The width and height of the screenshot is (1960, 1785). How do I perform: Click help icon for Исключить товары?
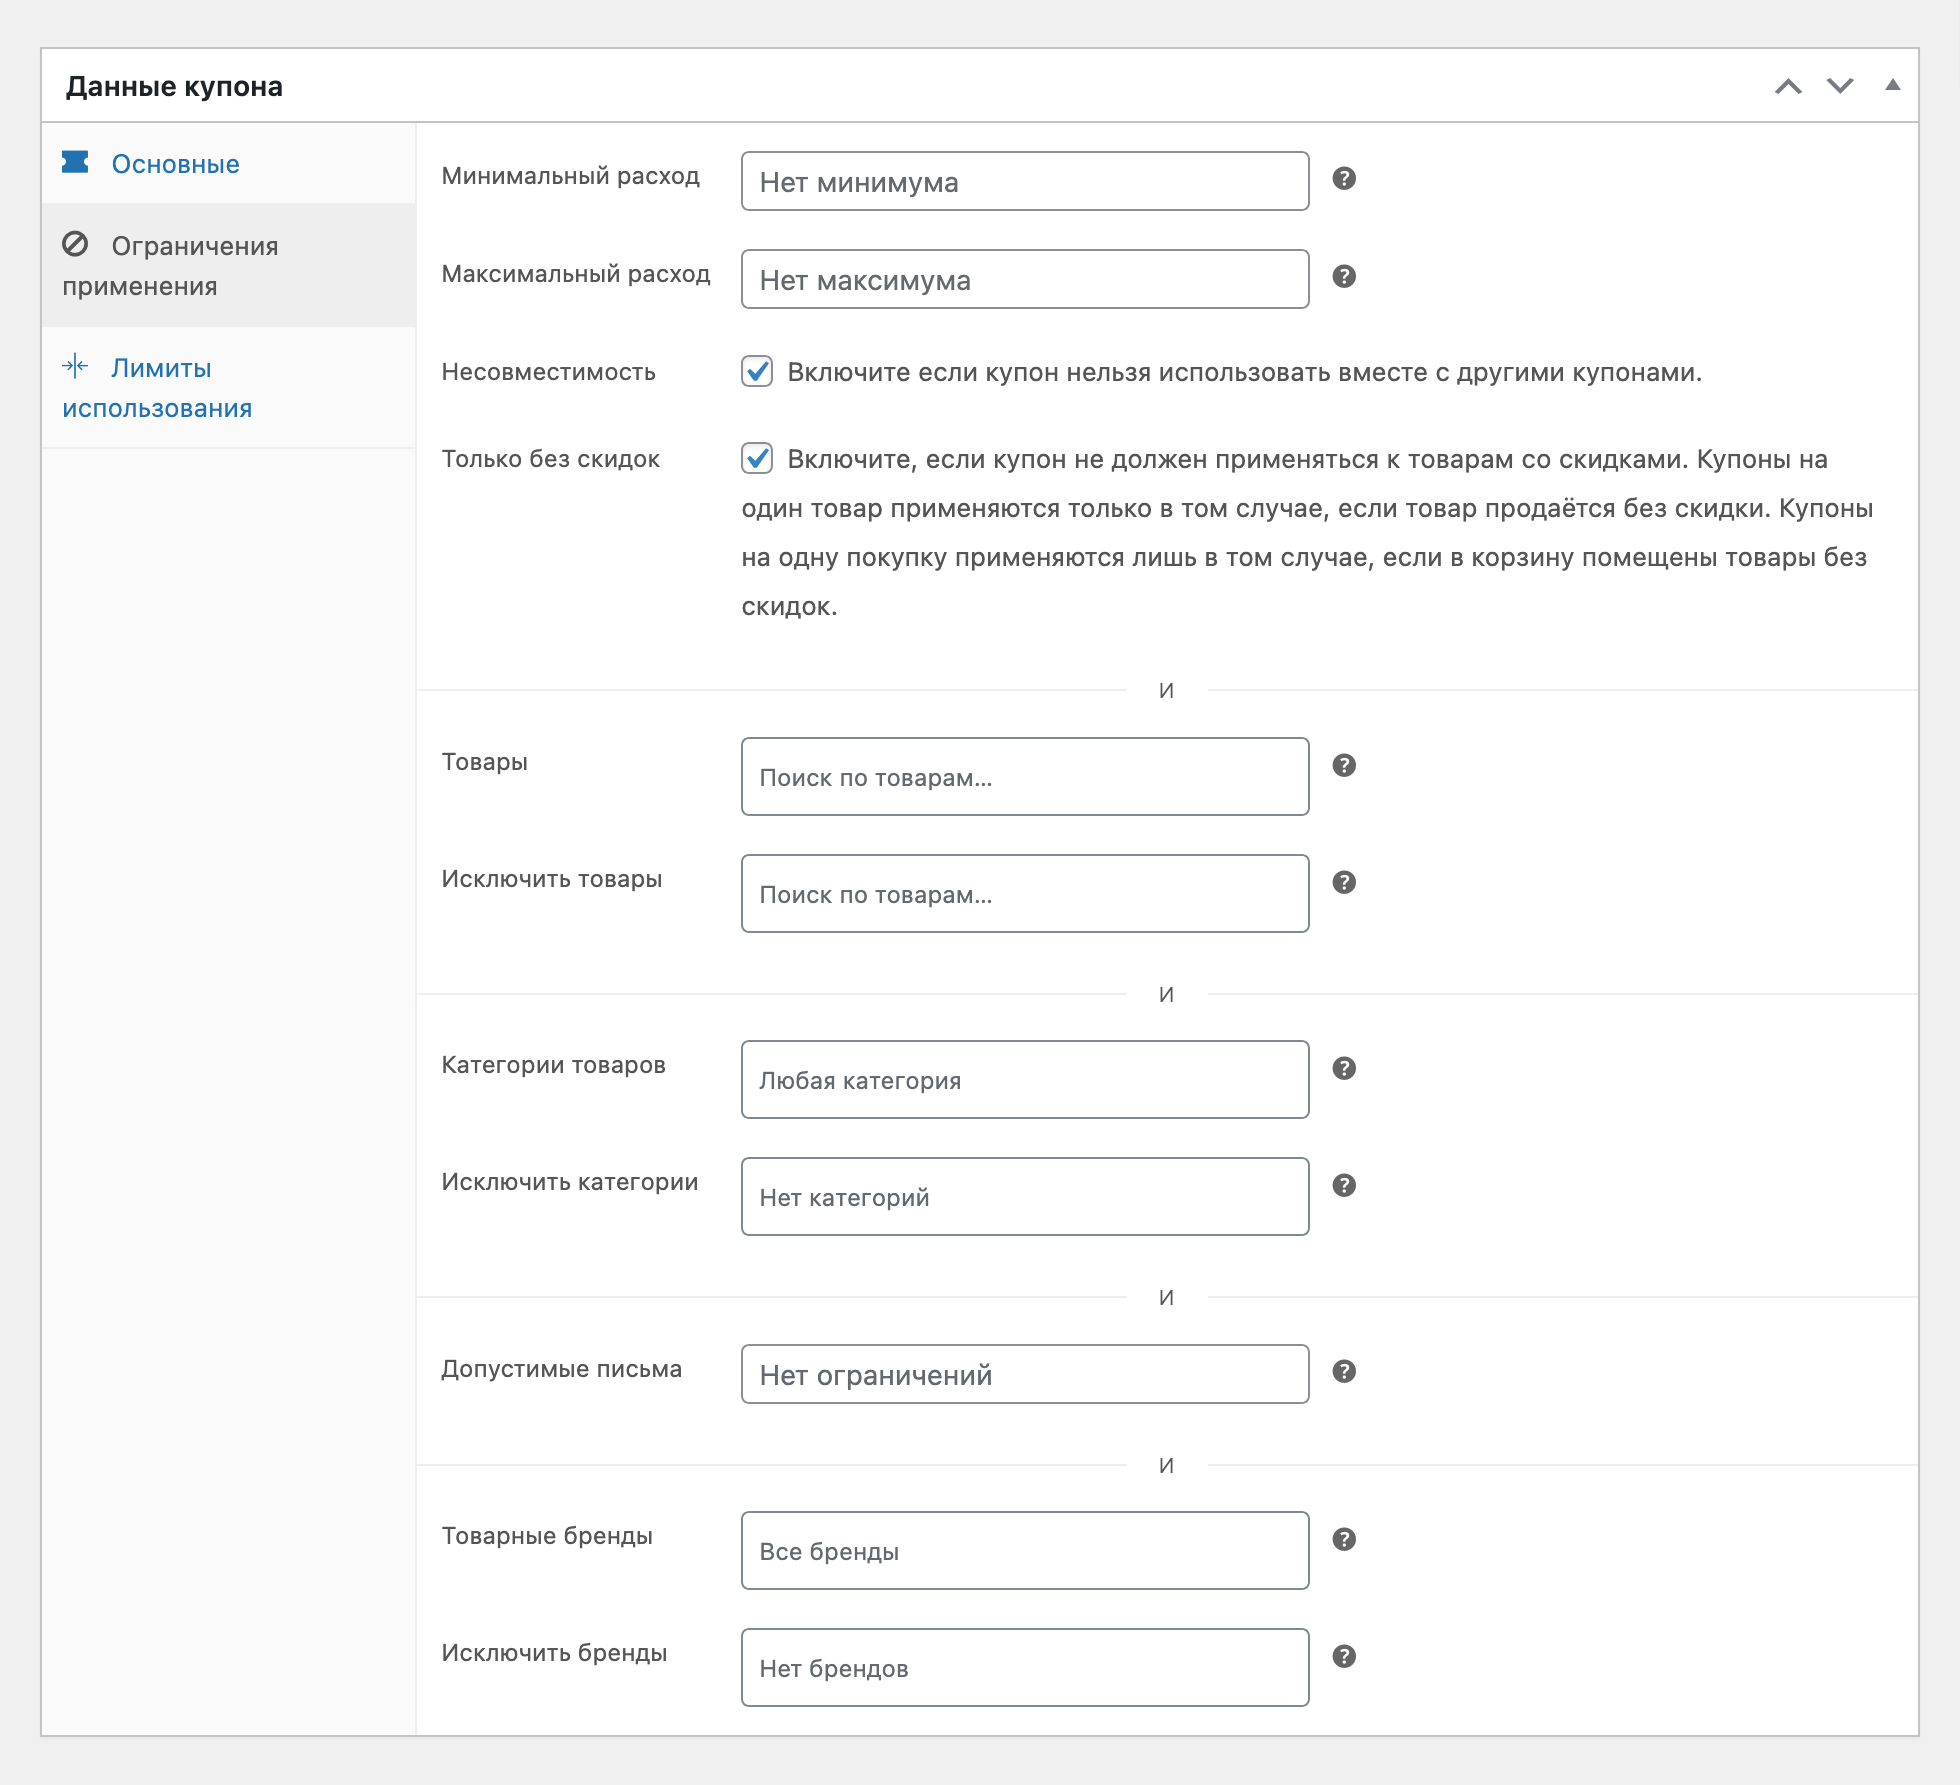coord(1344,882)
